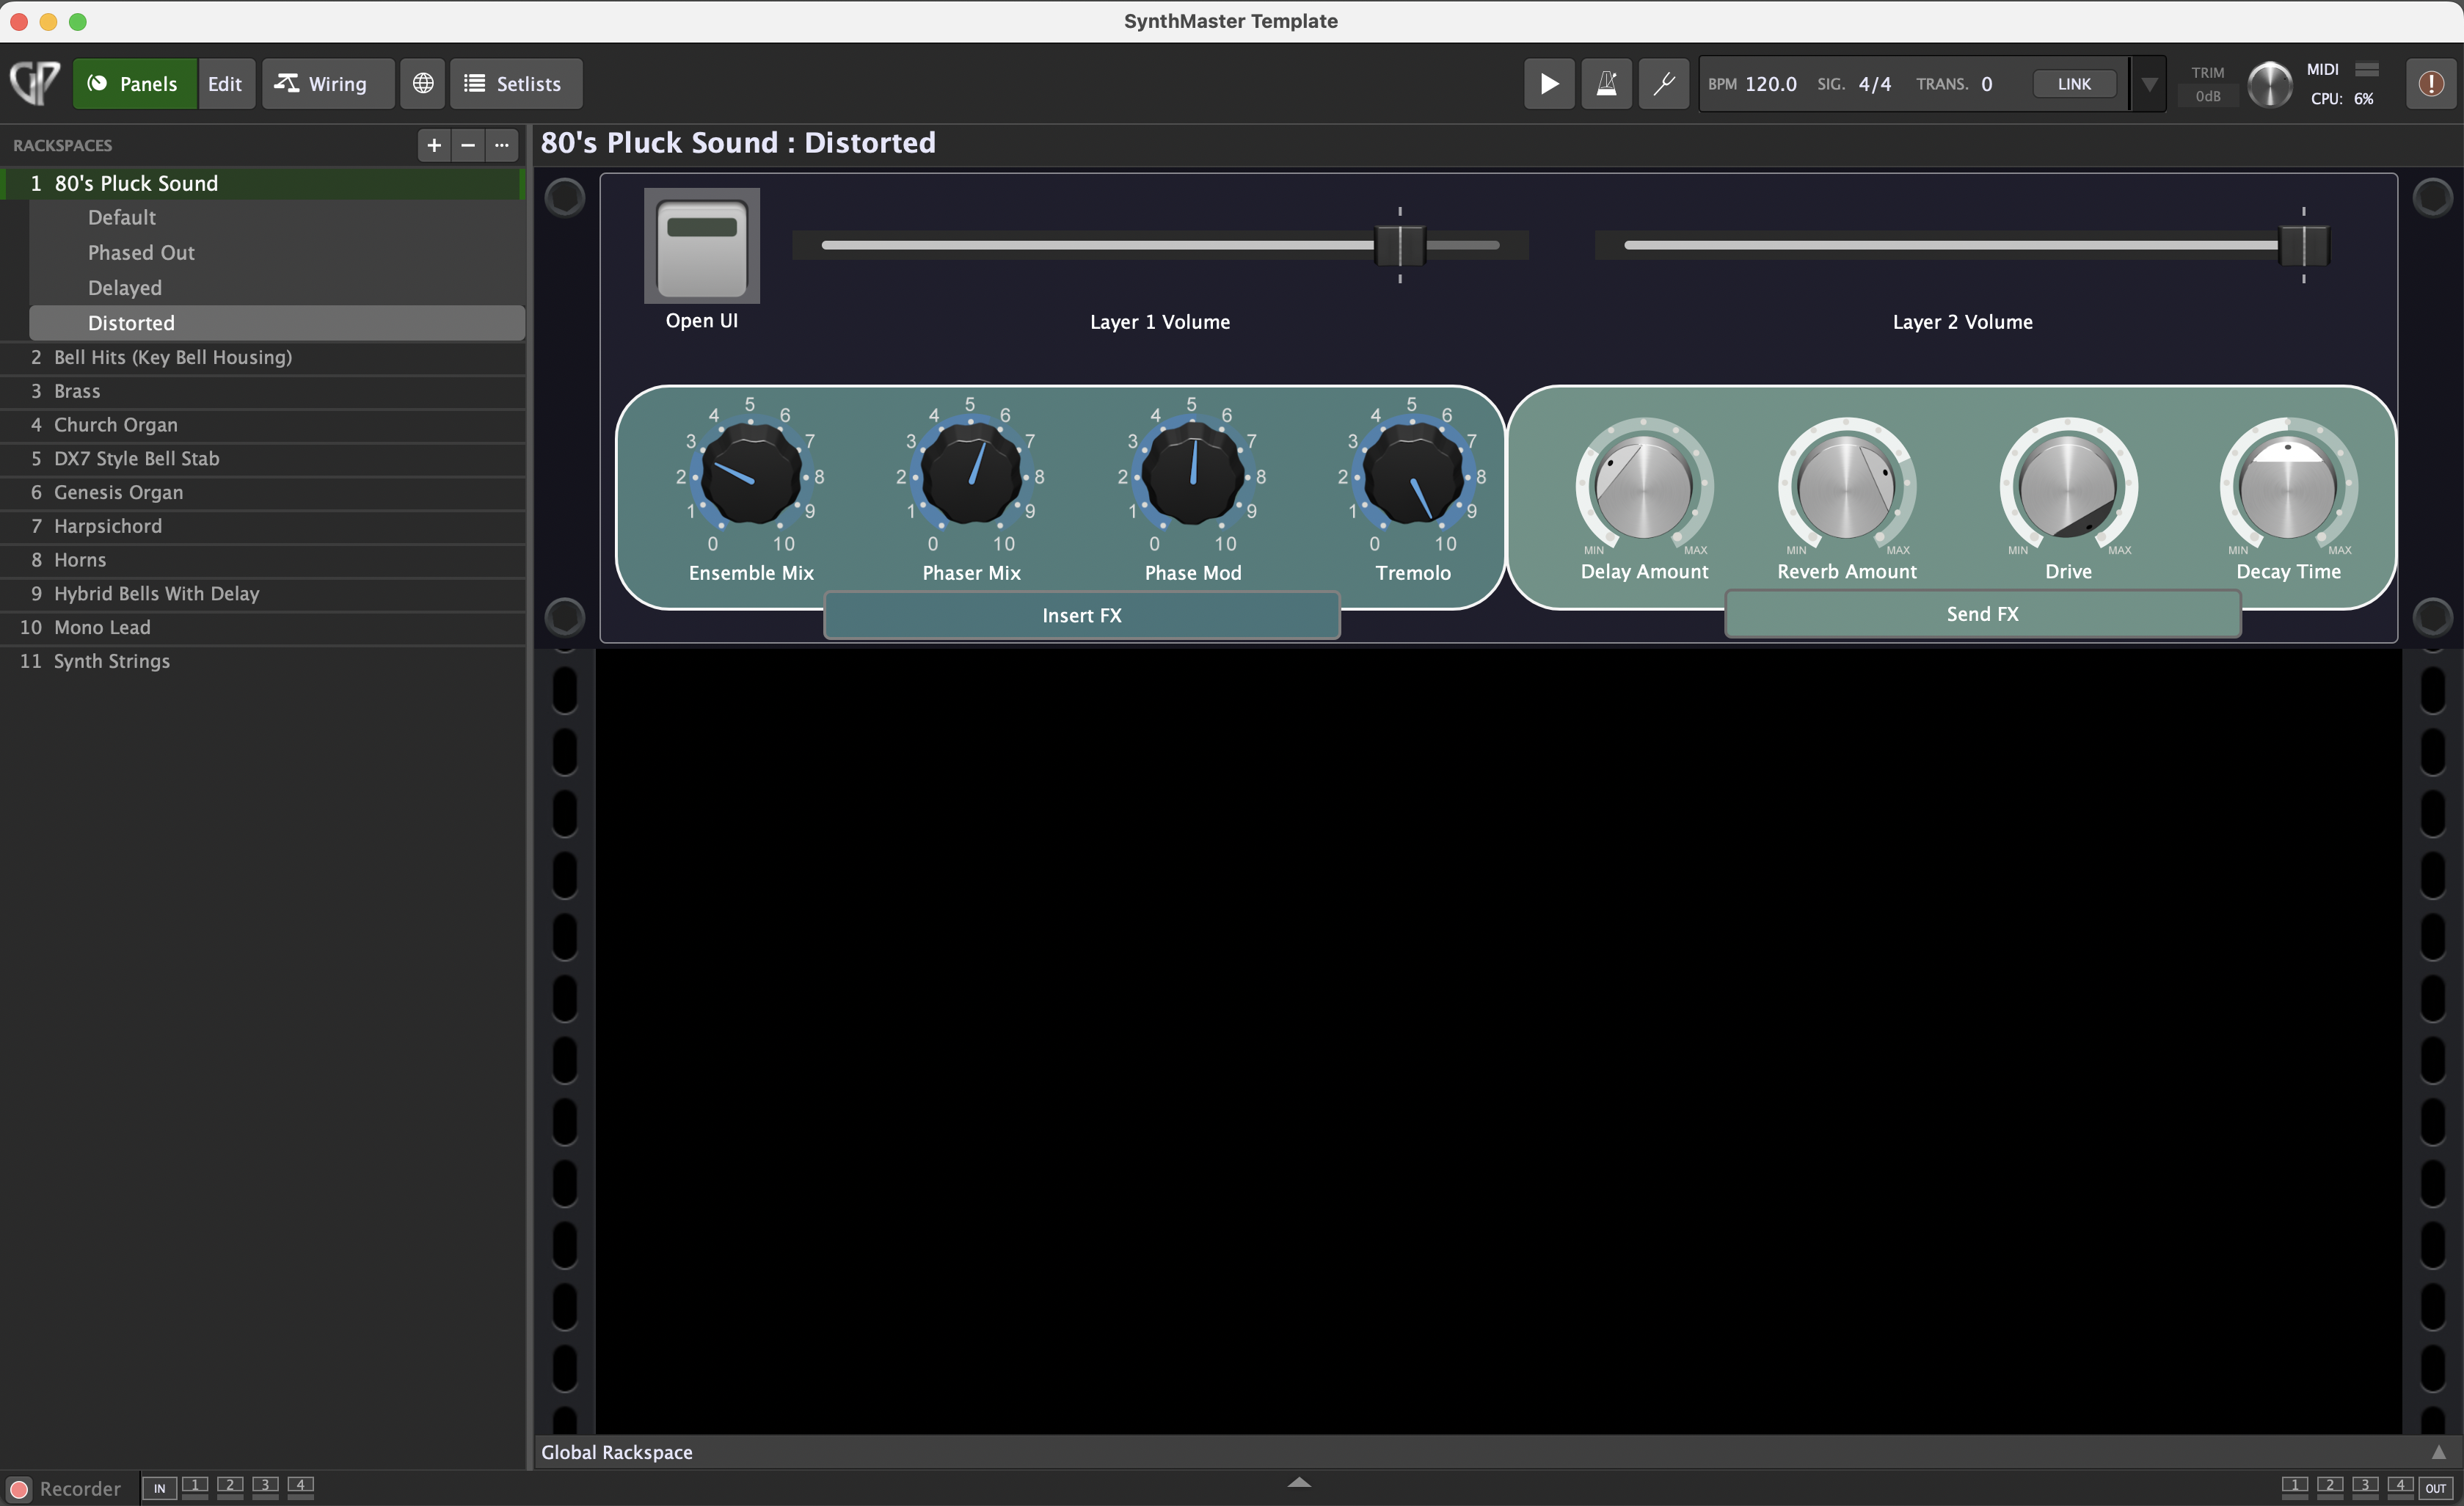2464x1506 pixels.
Task: Toggle the metronome icon
Action: click(1606, 83)
